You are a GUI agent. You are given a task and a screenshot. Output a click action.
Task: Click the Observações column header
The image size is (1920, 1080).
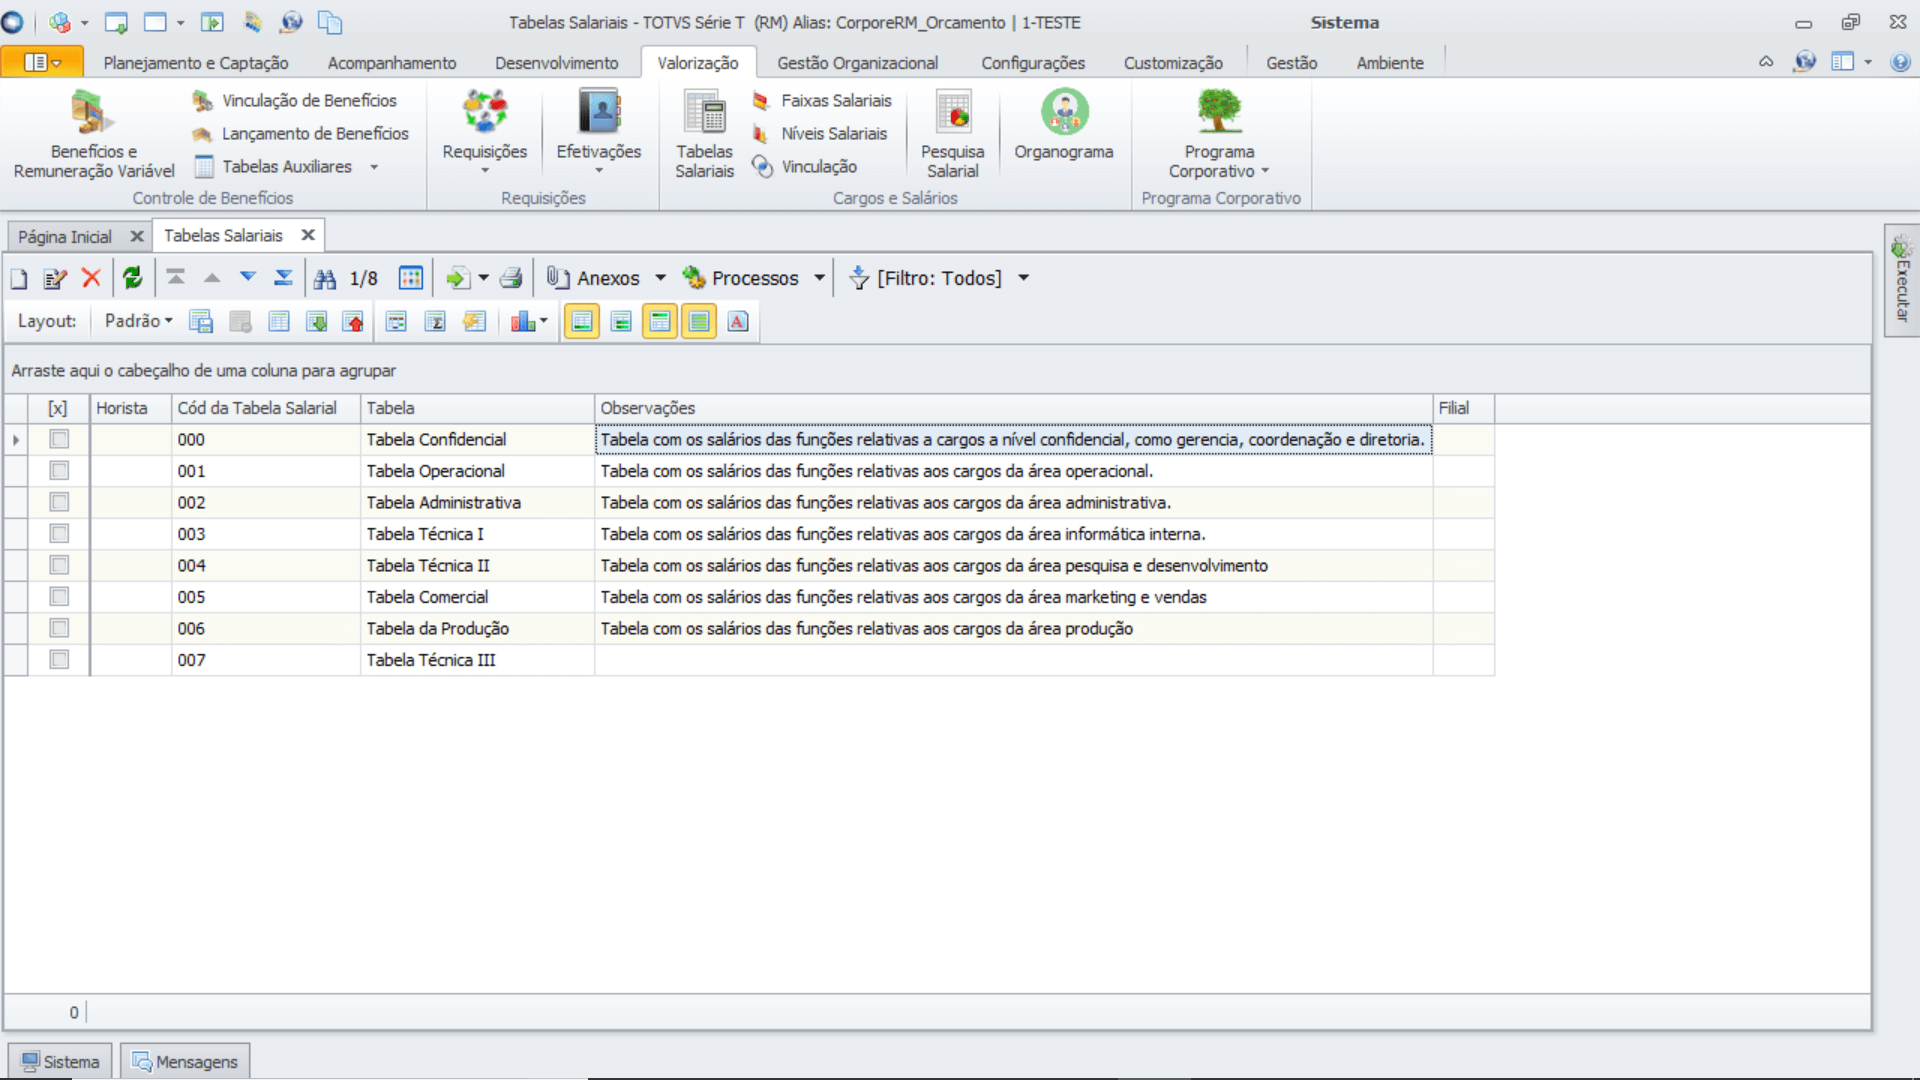[x=1010, y=408]
